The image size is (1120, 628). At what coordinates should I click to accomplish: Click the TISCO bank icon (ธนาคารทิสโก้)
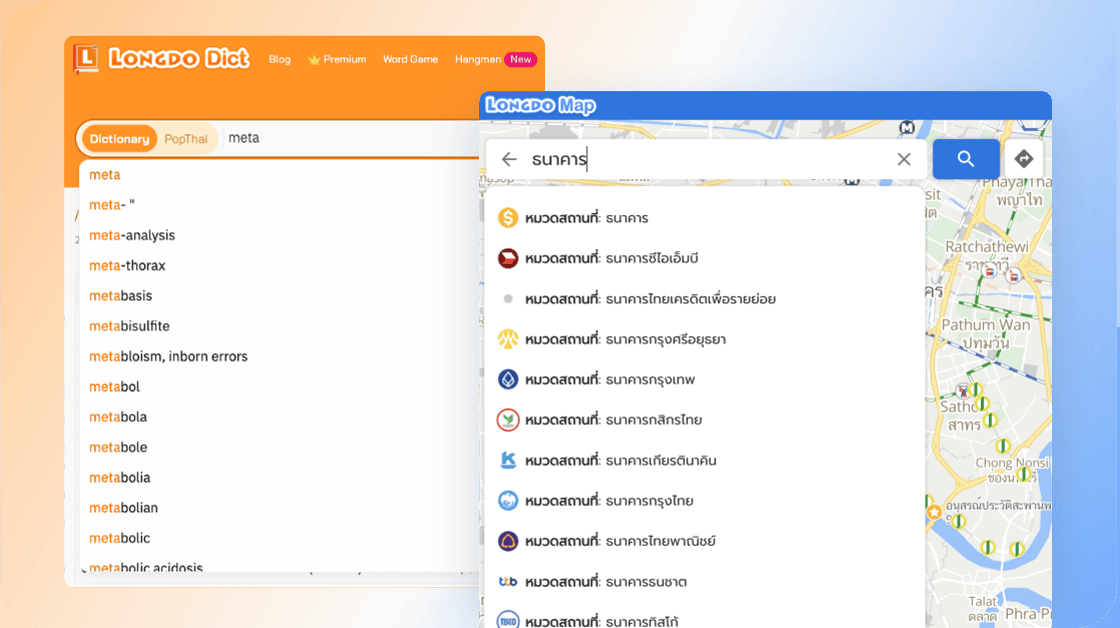[508, 621]
